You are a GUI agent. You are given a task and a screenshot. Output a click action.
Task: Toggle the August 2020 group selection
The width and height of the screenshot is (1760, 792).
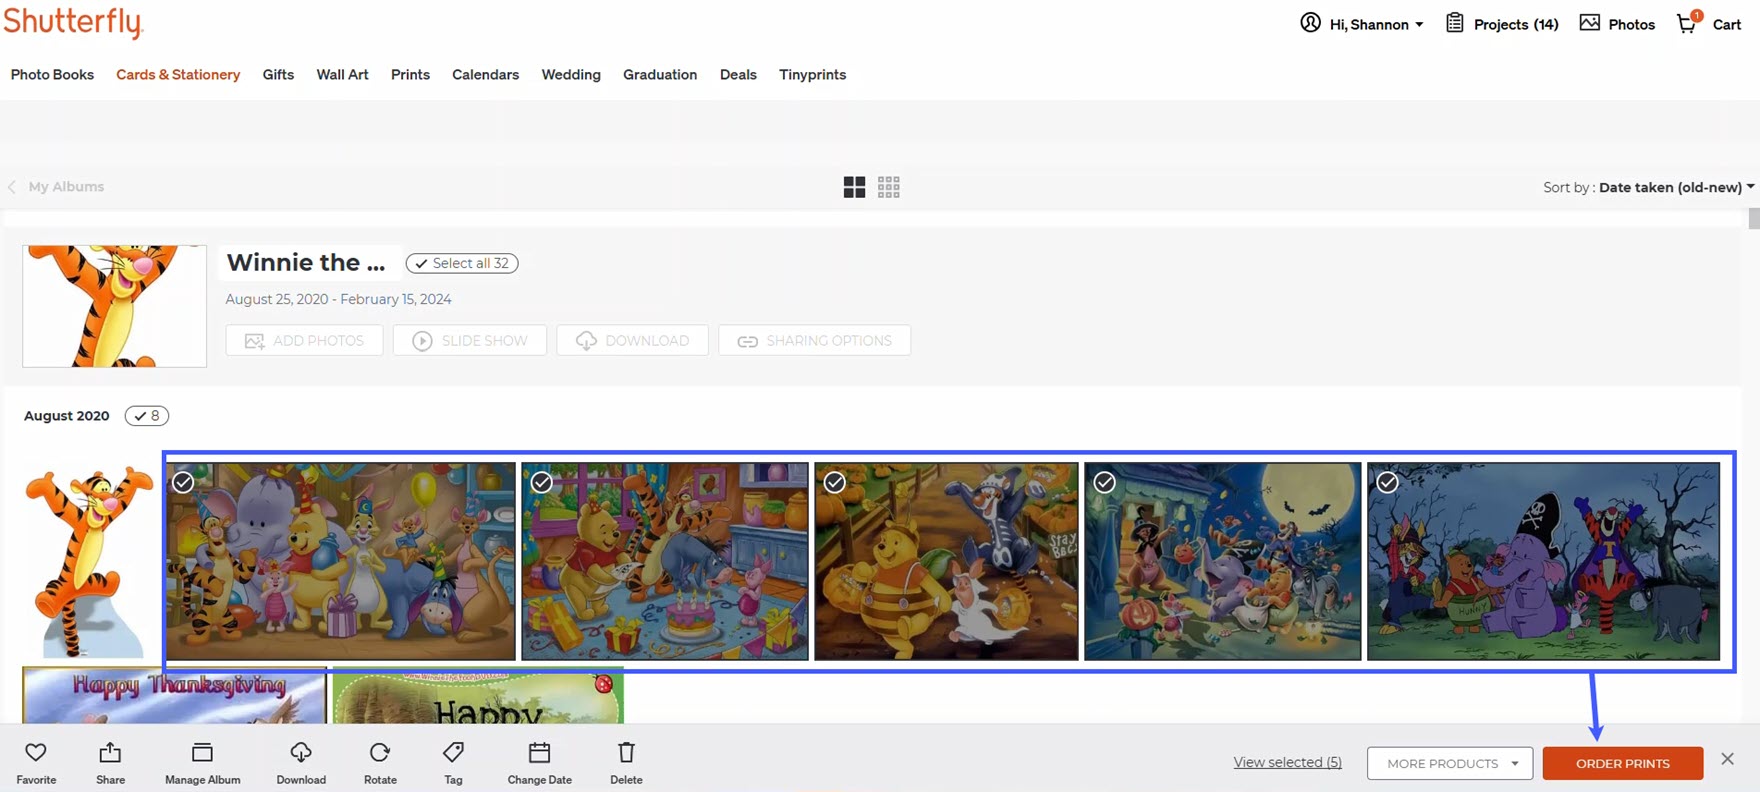[x=147, y=416]
